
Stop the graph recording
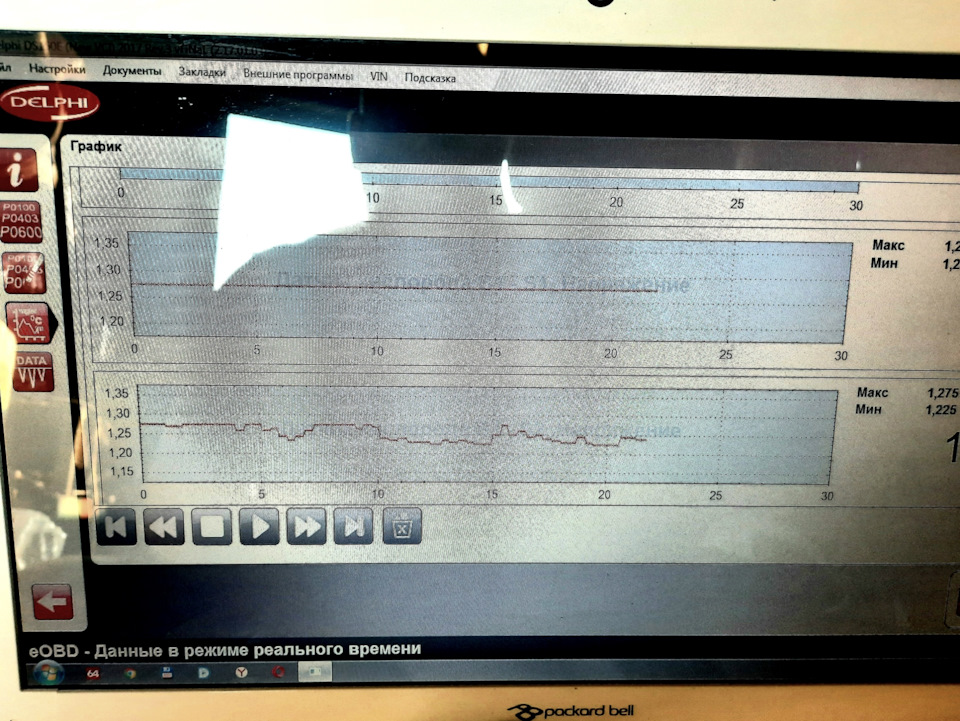(x=212, y=526)
